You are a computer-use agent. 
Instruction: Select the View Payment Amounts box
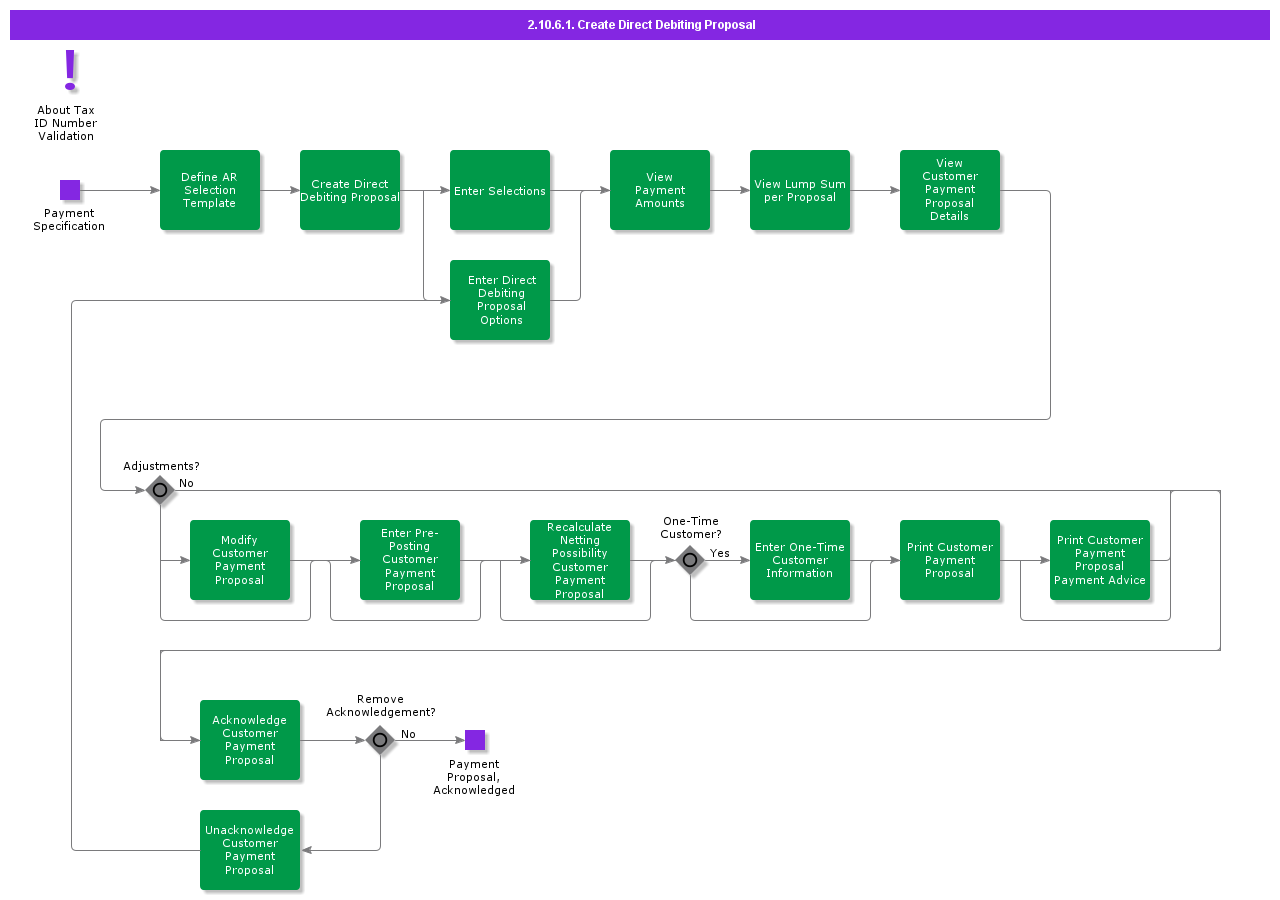660,190
